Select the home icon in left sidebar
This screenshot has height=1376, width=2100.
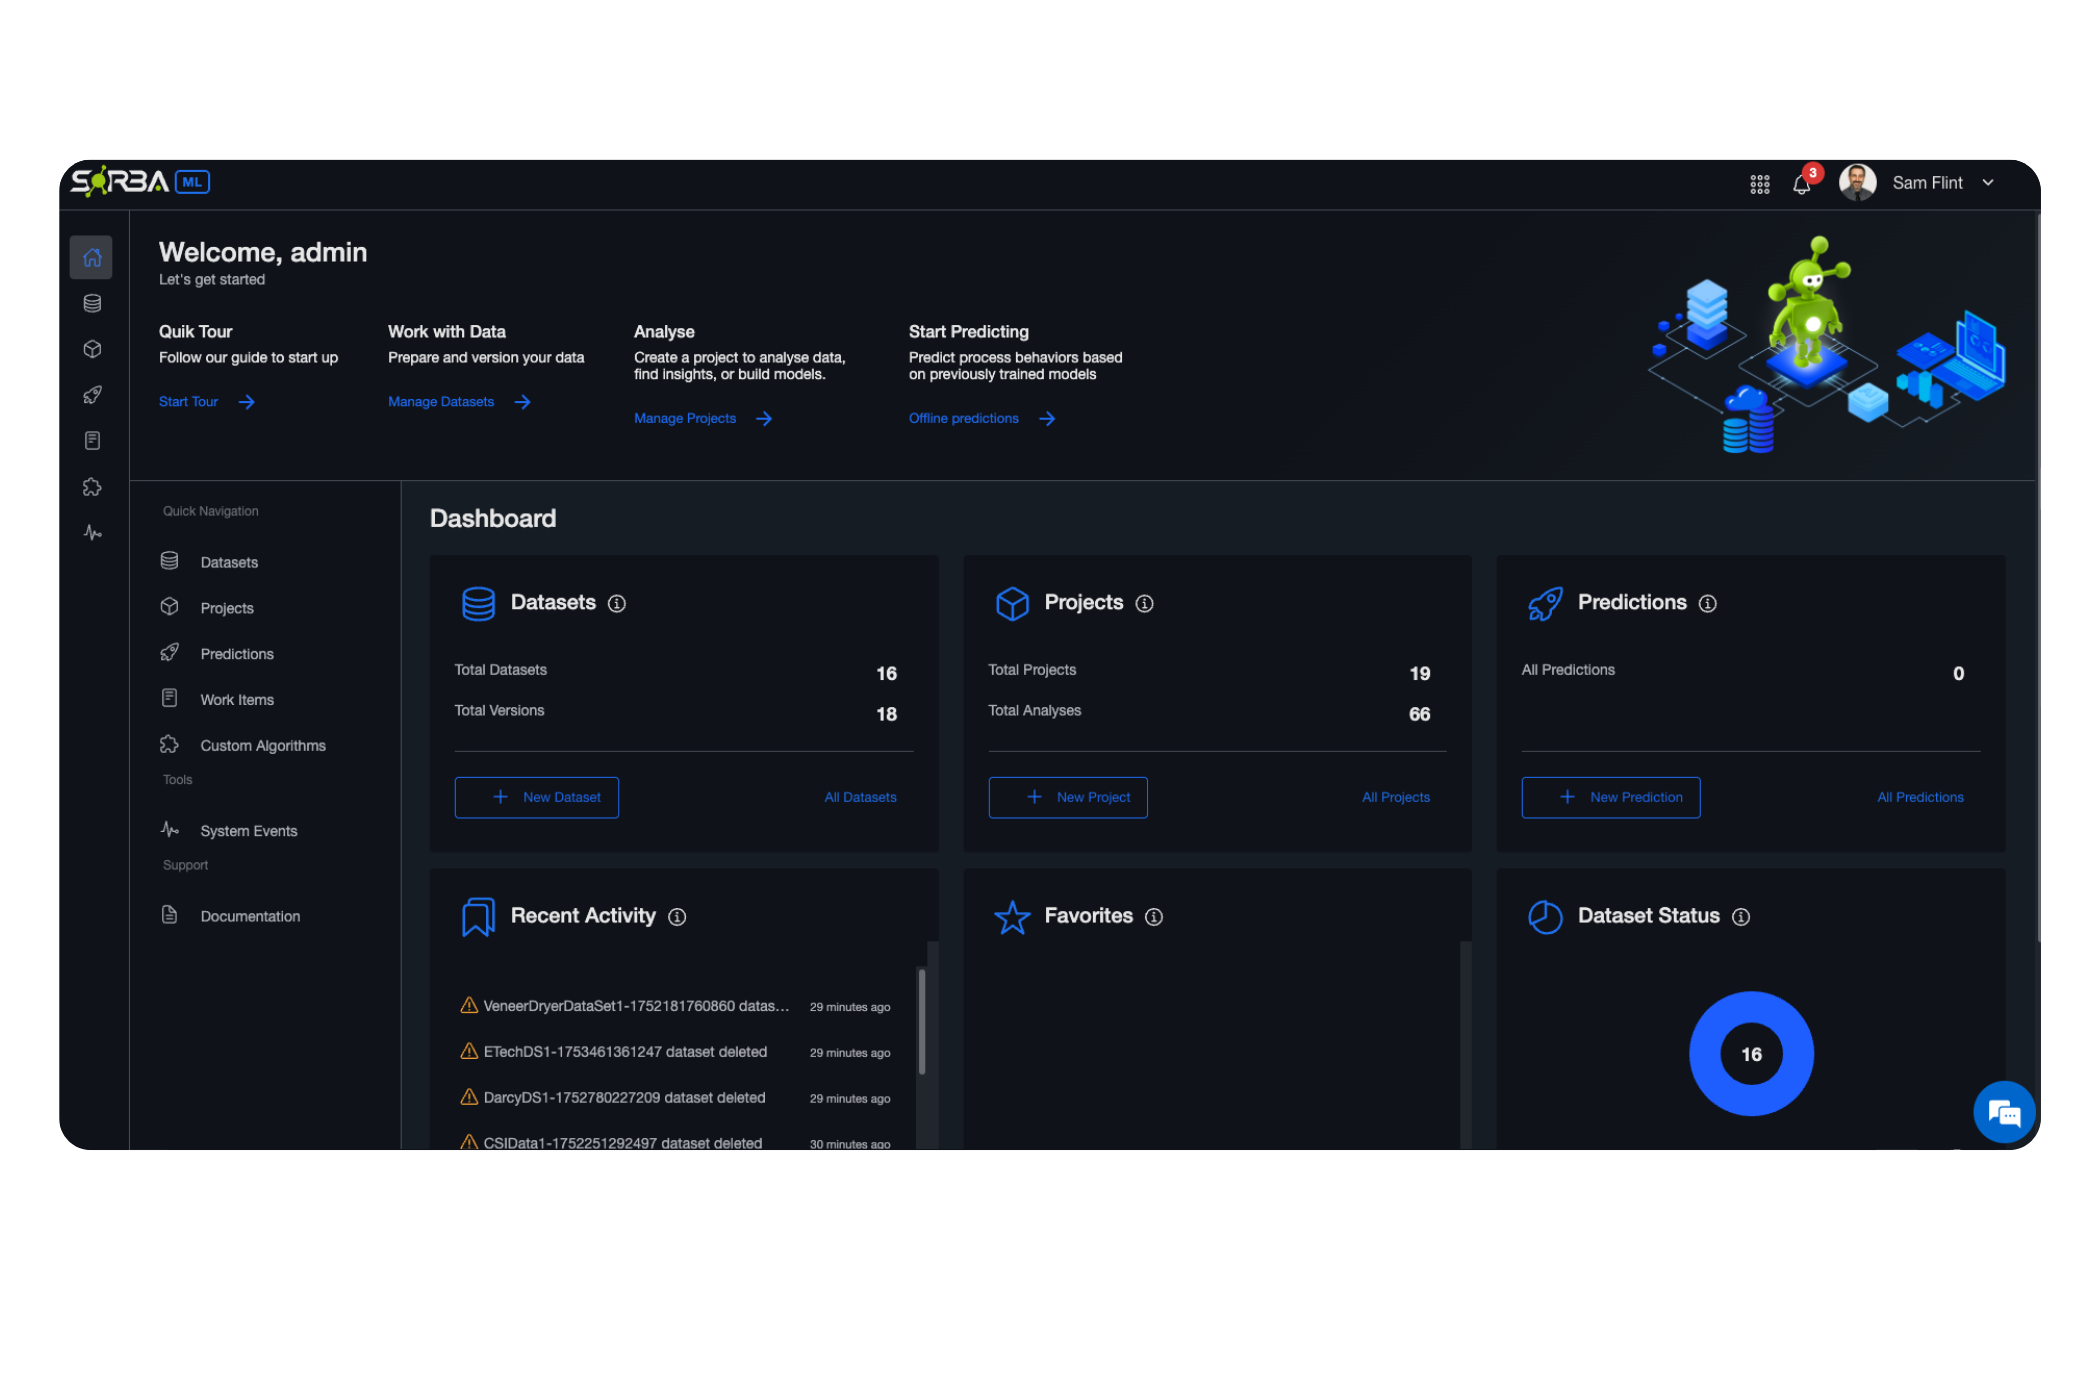pos(92,258)
